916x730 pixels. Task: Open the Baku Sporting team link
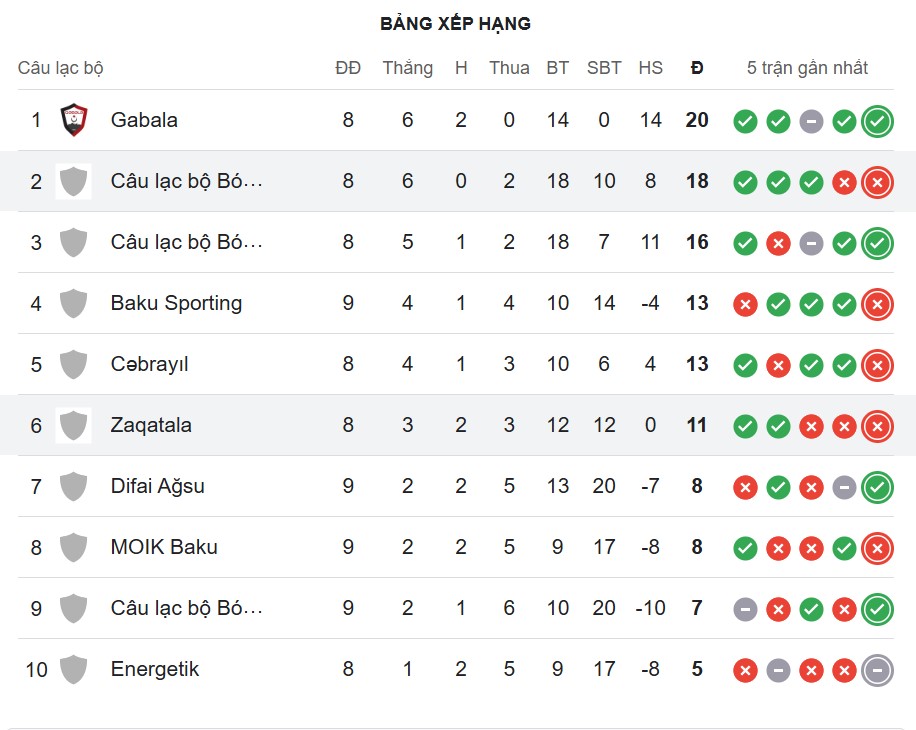[176, 303]
